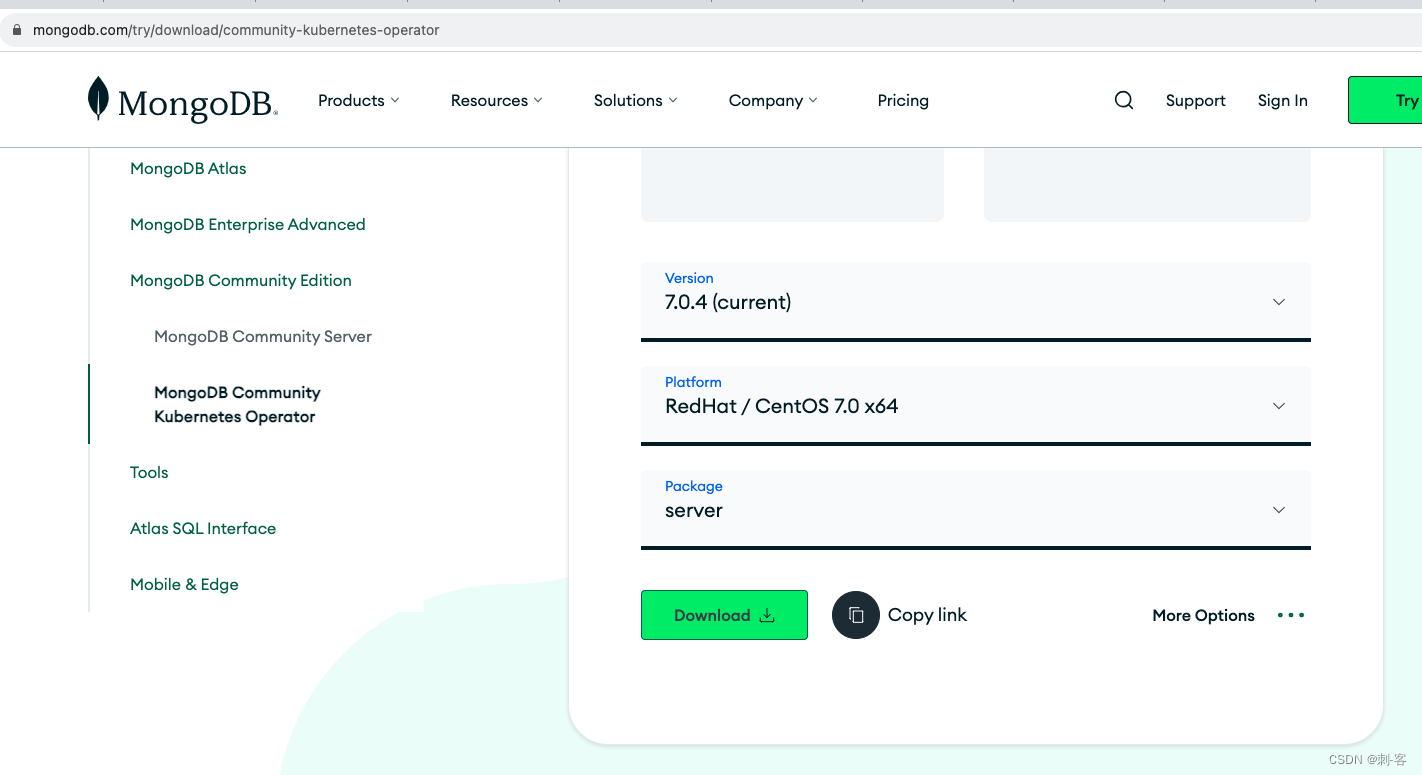Expand the Company menu

[x=773, y=100]
